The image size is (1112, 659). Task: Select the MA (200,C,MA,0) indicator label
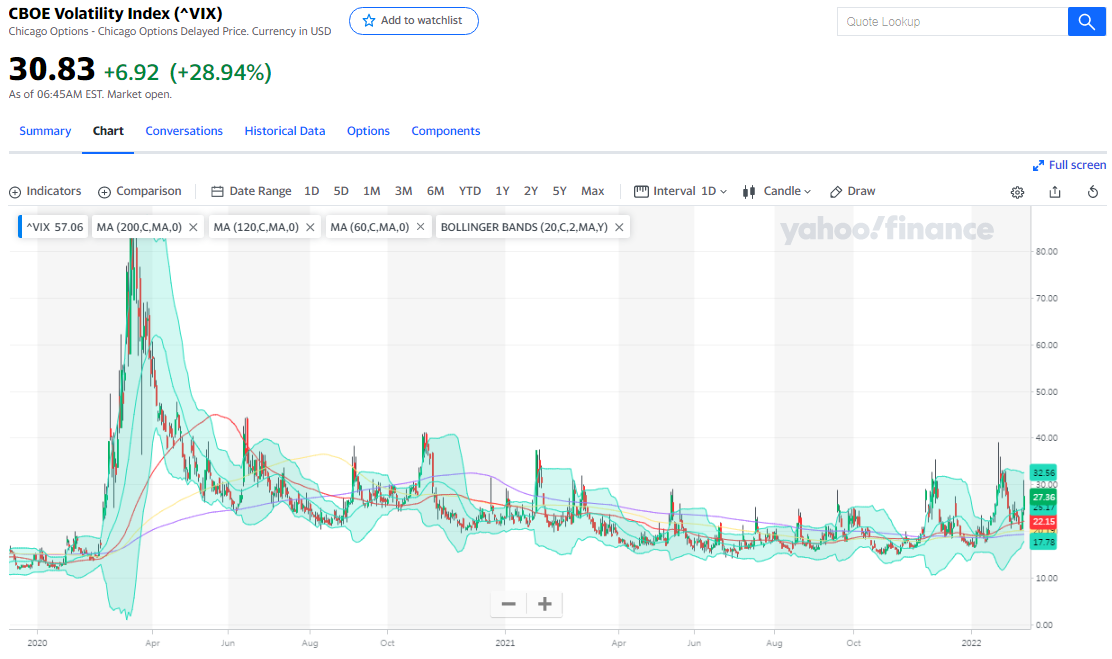[139, 227]
